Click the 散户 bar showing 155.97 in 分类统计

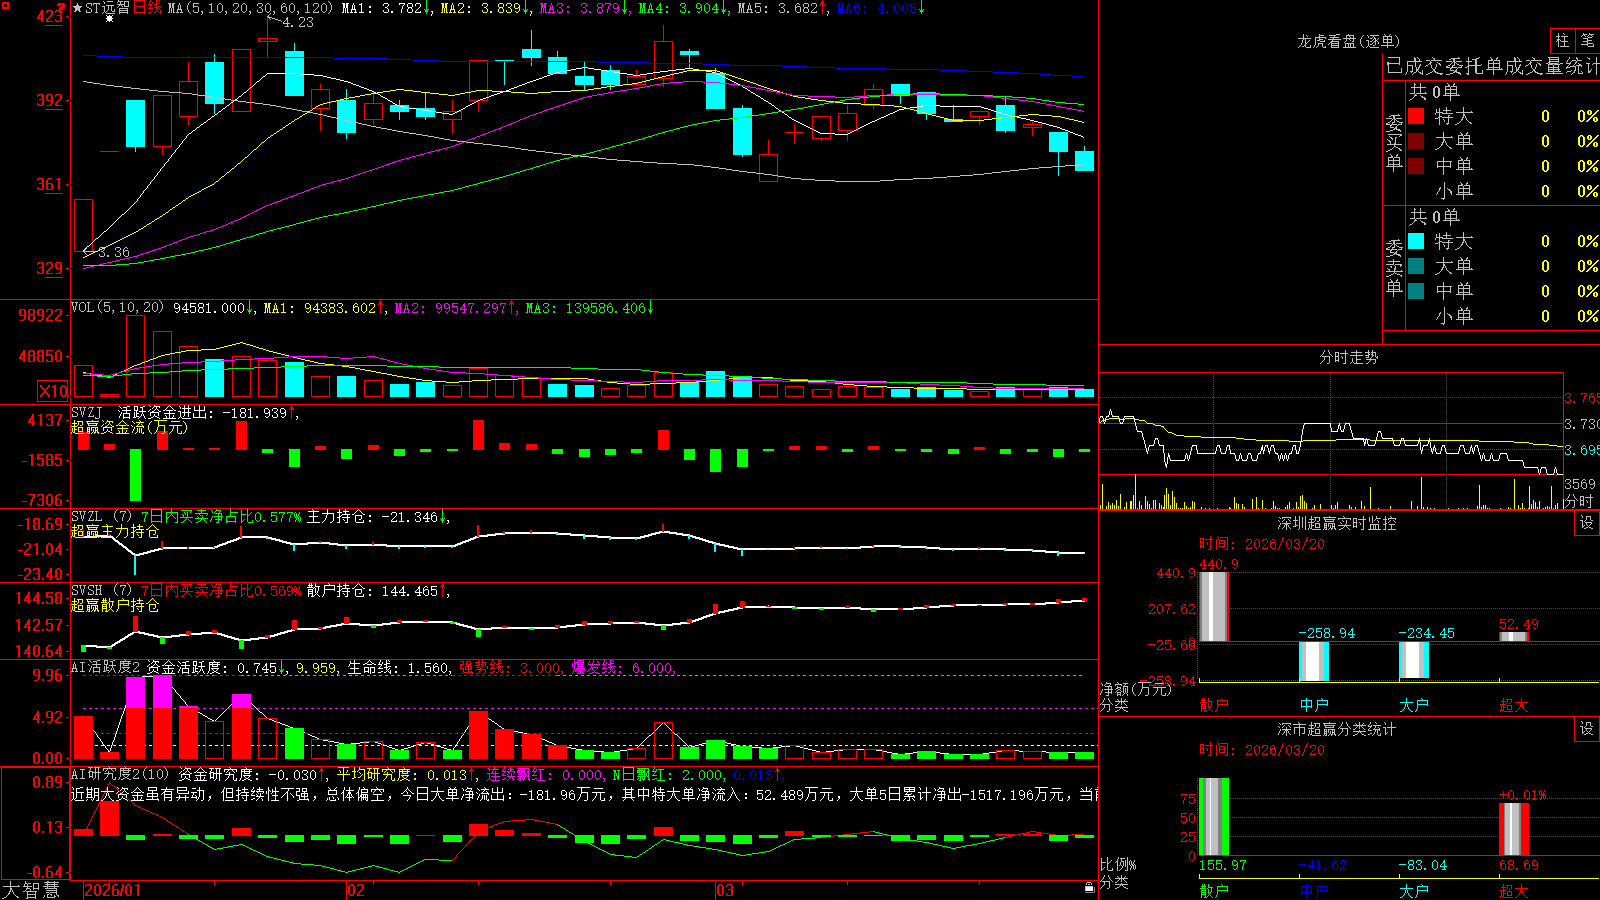click(x=1213, y=816)
